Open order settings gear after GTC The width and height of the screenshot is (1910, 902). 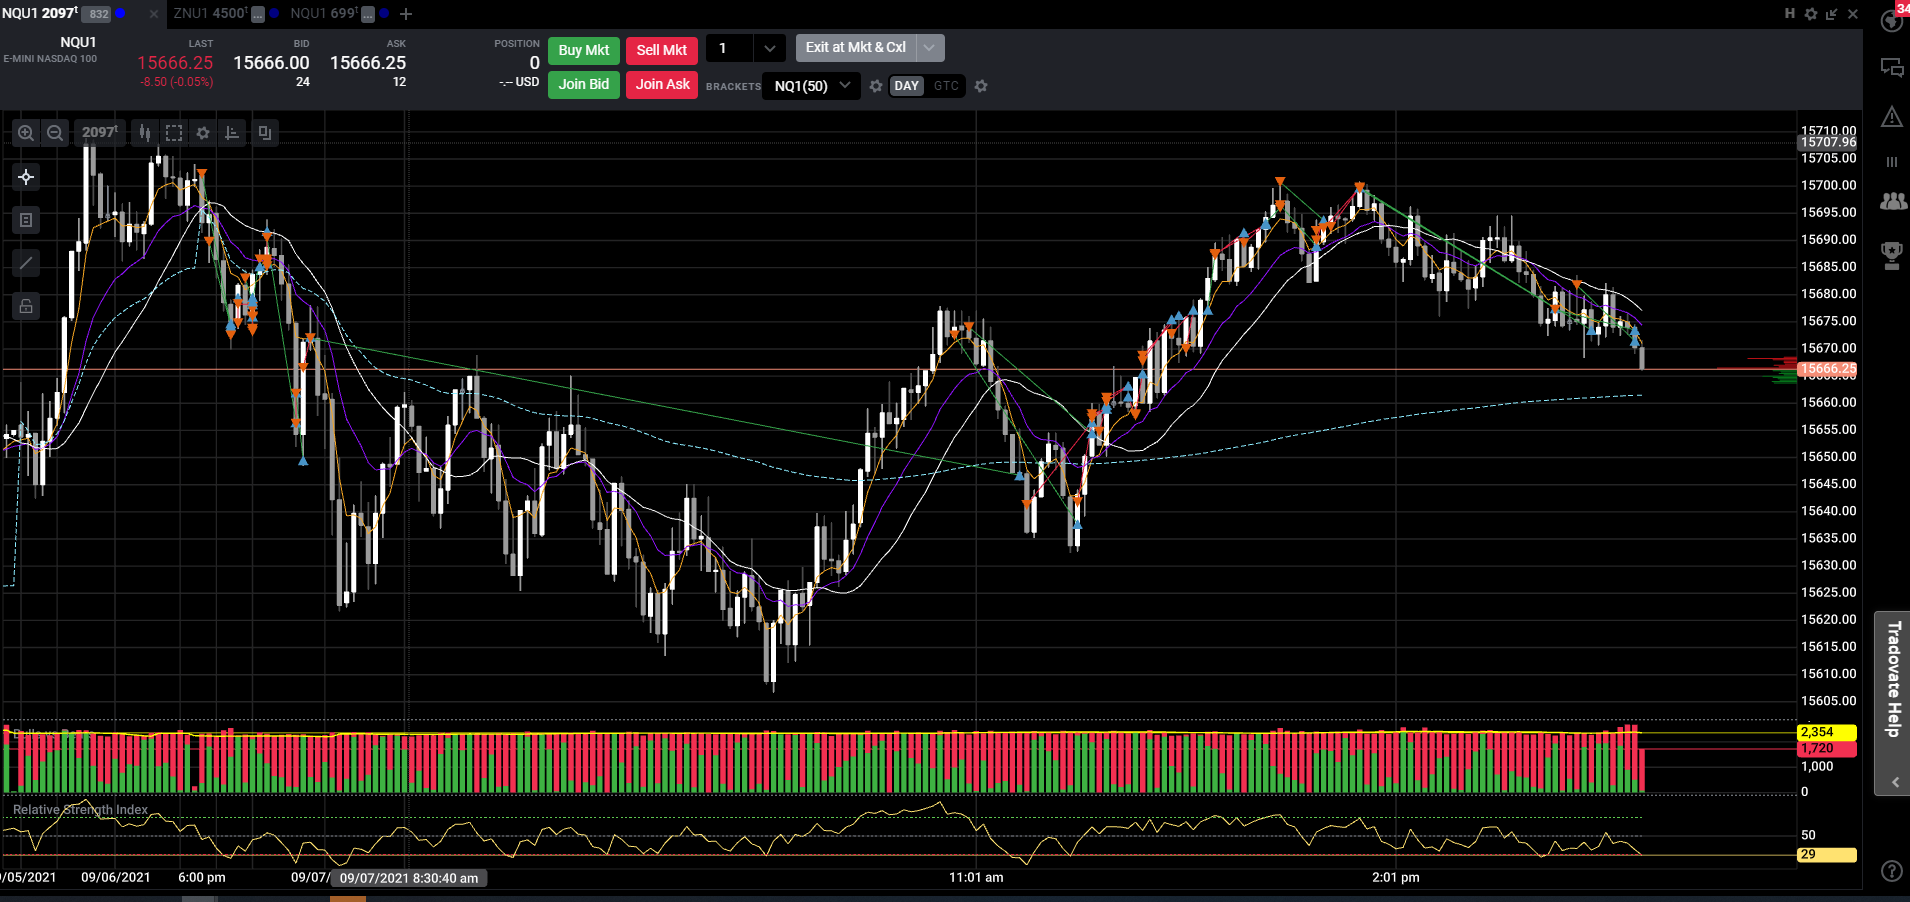pos(981,86)
